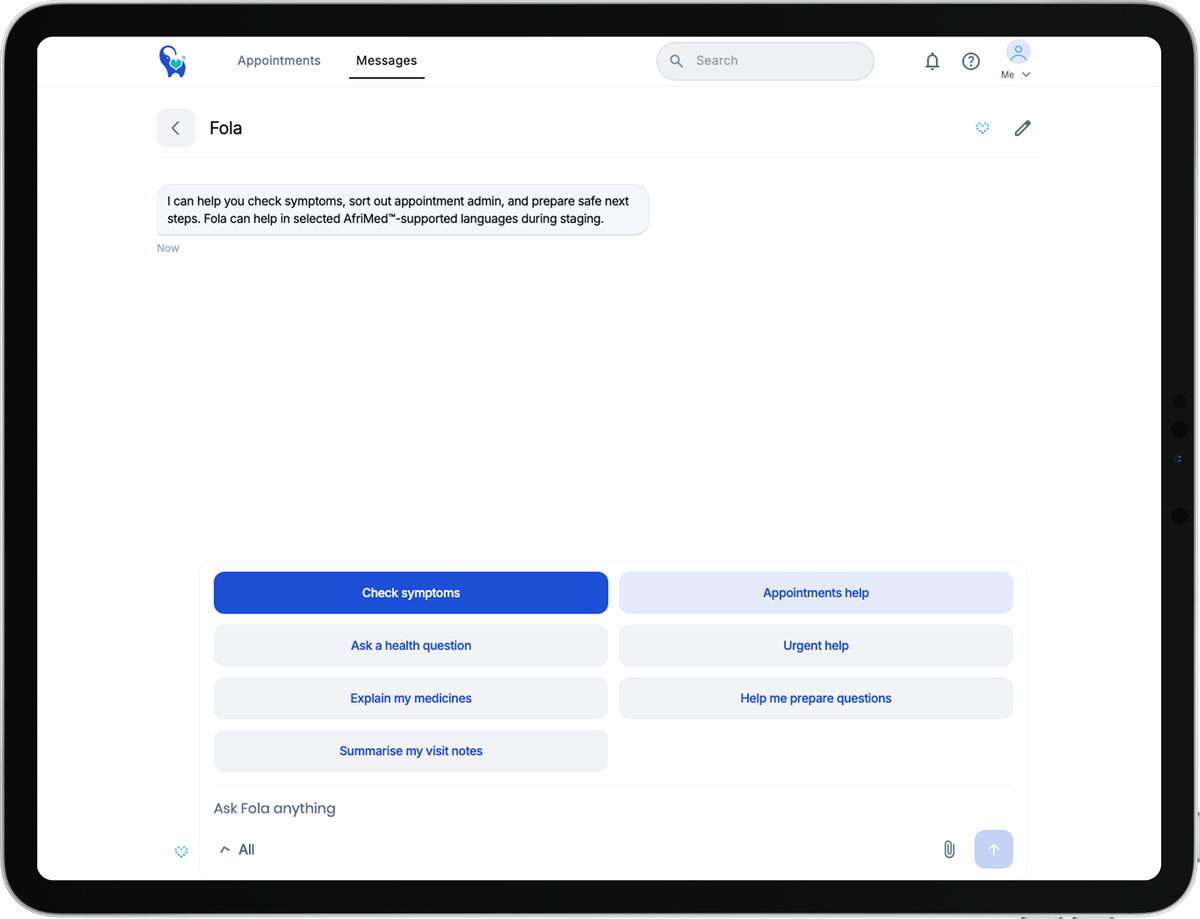Open the notifications bell
1200x919 pixels.
pos(932,61)
